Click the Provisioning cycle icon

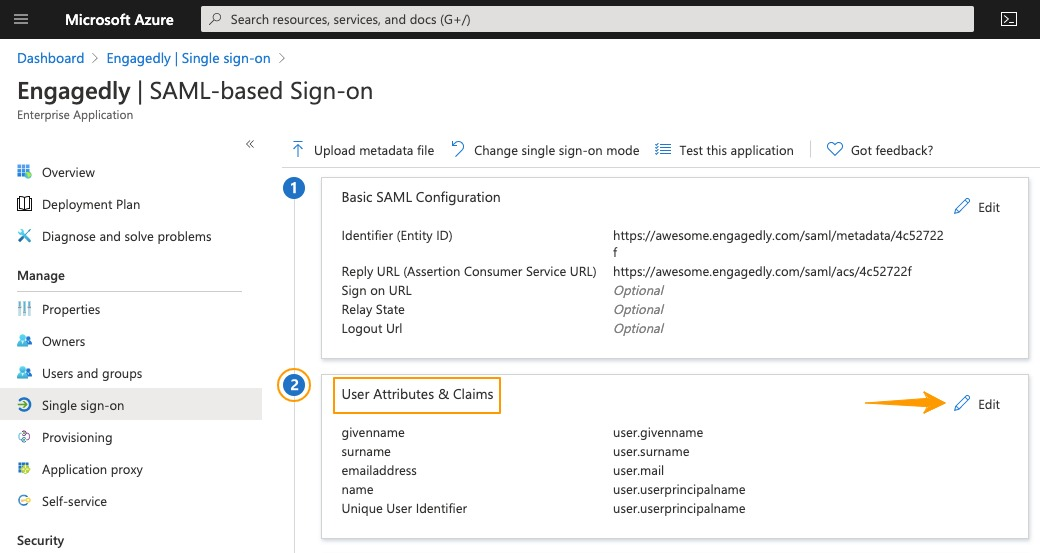(25, 436)
